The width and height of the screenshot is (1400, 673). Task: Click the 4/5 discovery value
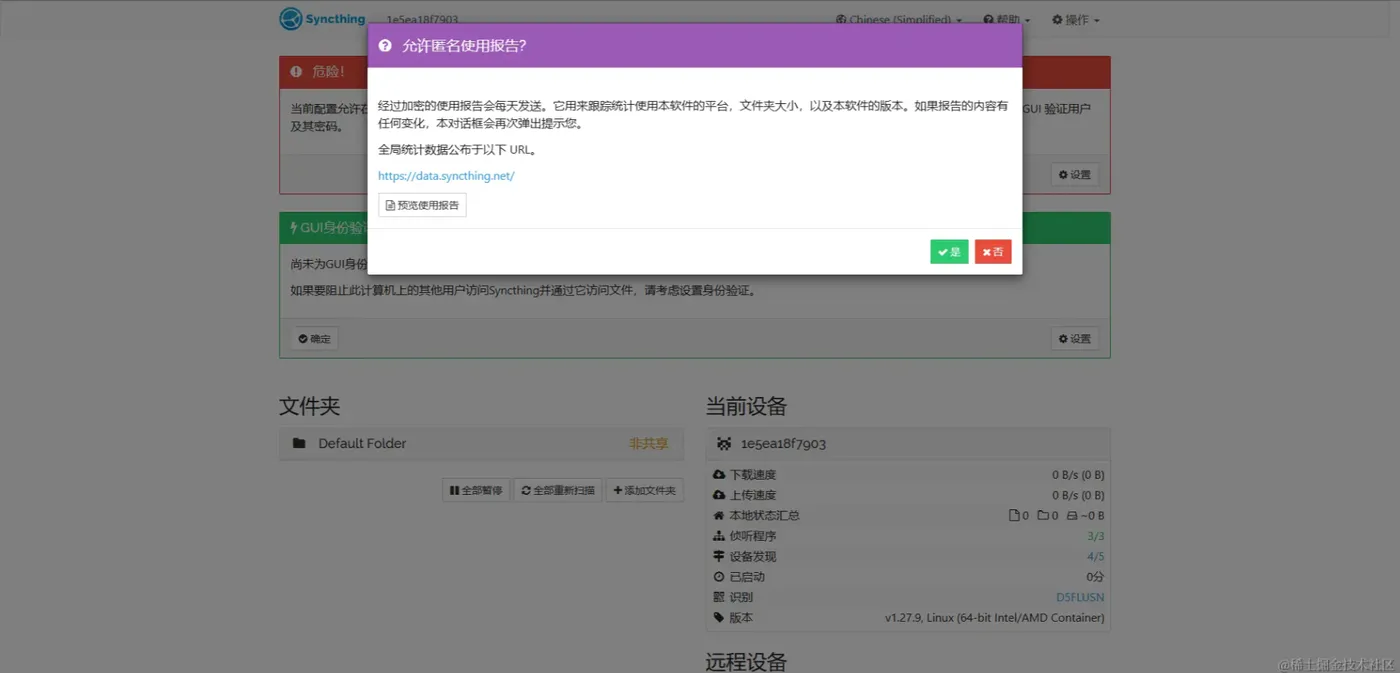pyautogui.click(x=1095, y=557)
